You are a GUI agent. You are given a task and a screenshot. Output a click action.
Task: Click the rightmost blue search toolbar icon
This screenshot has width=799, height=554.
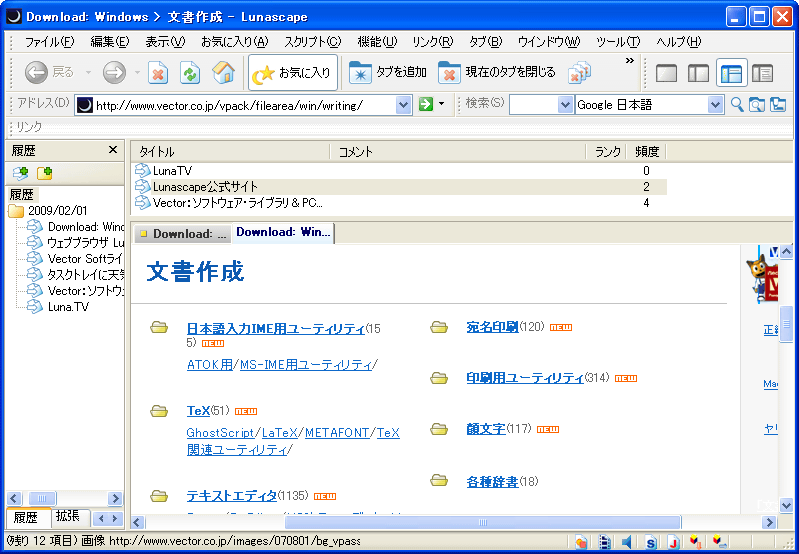pos(778,104)
